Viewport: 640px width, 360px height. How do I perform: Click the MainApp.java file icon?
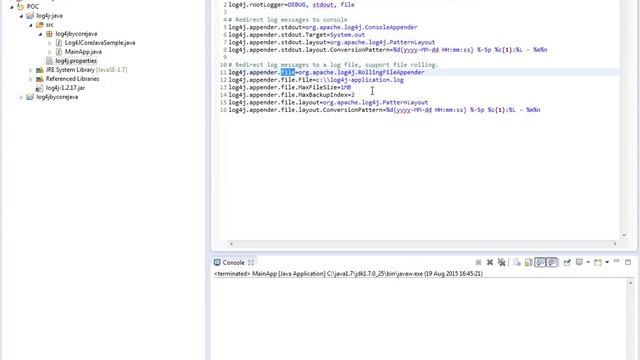(x=59, y=51)
